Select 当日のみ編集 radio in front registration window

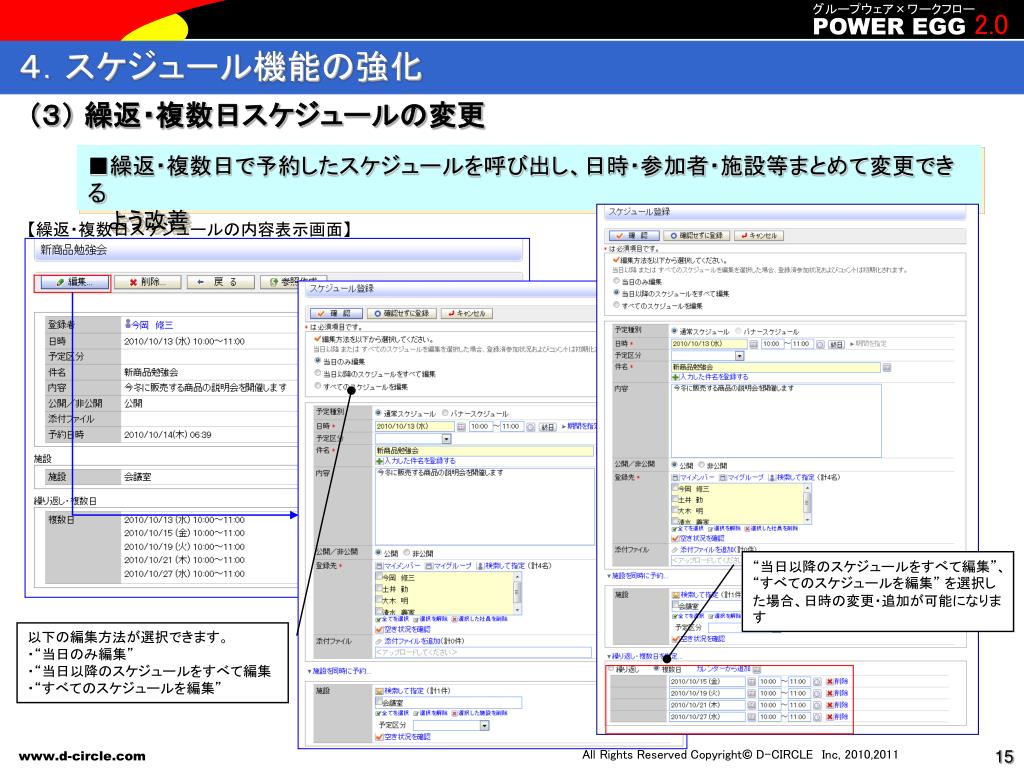[616, 281]
